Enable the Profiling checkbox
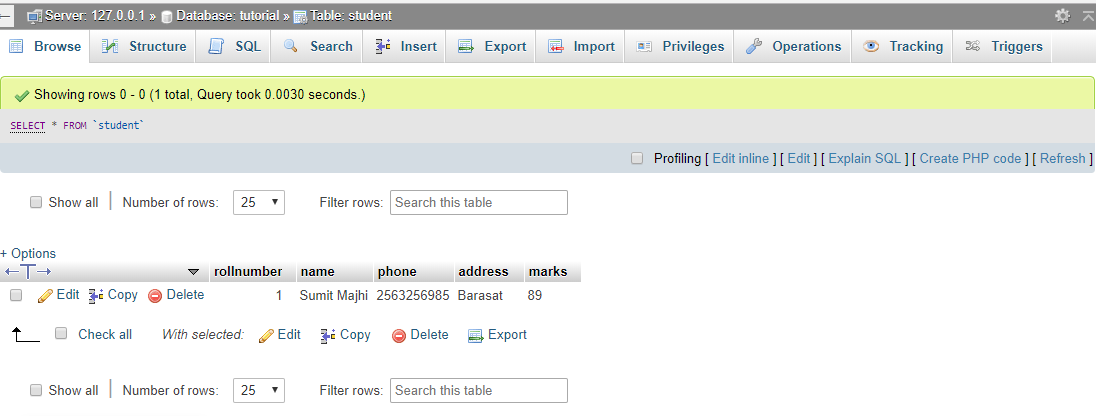Image resolution: width=1096 pixels, height=416 pixels. [637, 158]
